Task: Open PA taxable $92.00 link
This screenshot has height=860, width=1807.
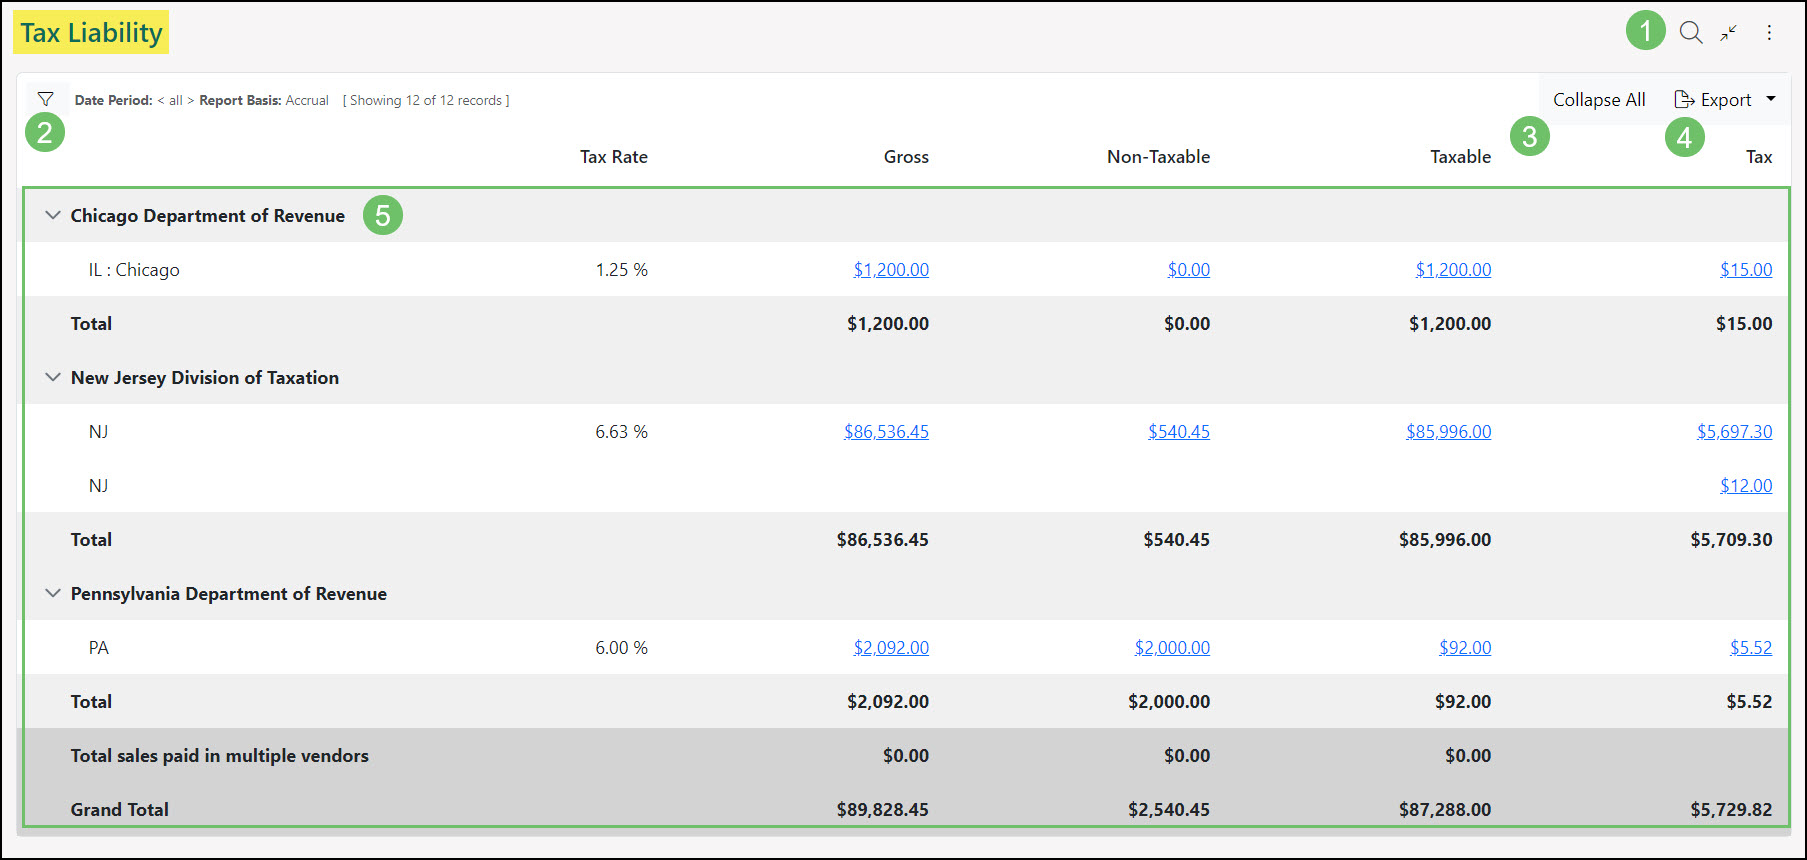Action: (1465, 647)
